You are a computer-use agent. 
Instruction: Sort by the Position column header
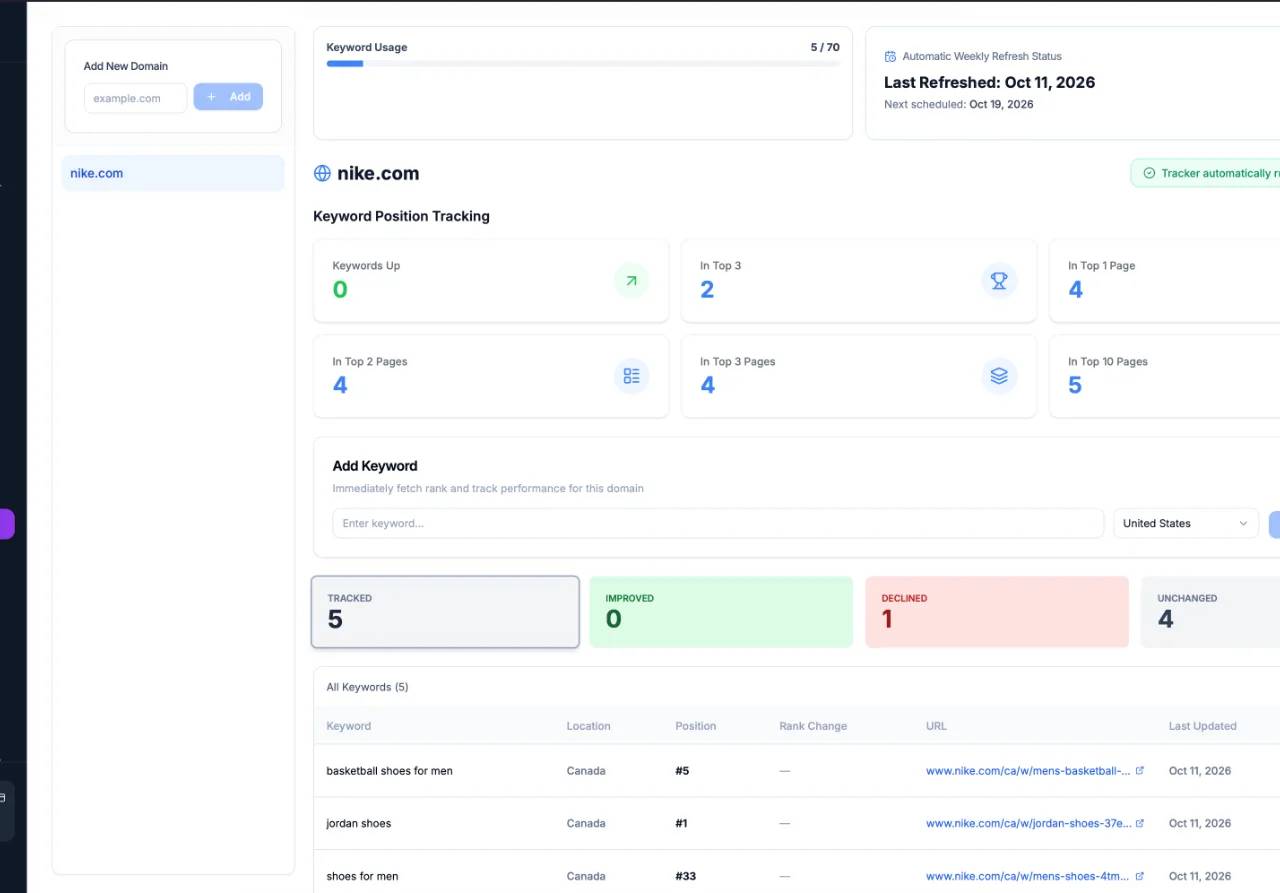pyautogui.click(x=696, y=726)
